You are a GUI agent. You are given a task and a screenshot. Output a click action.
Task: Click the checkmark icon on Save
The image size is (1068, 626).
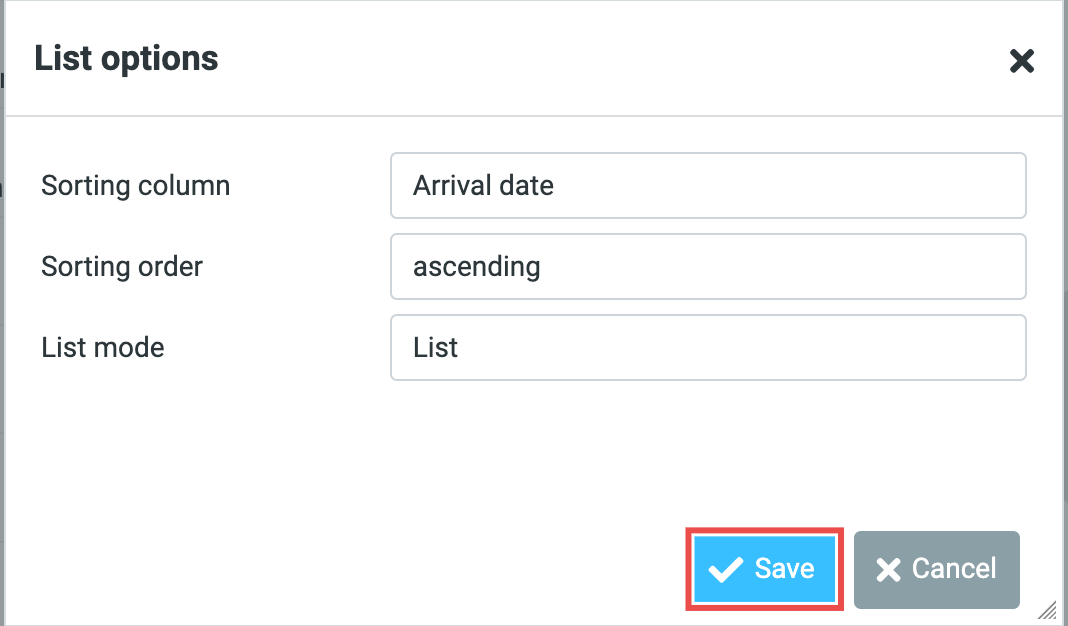point(725,570)
